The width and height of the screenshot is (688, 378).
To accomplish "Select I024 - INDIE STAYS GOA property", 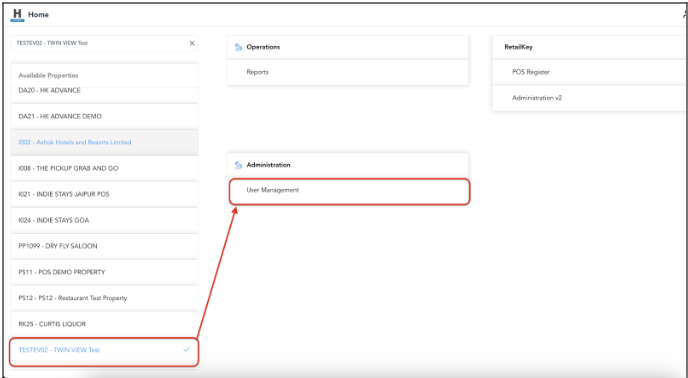I will point(104,220).
